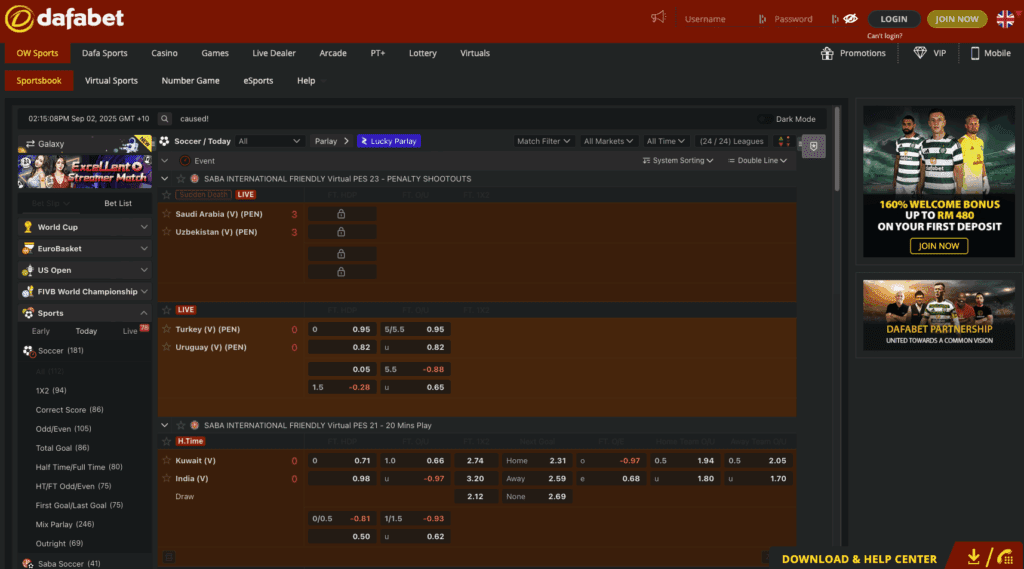This screenshot has width=1024, height=569.
Task: Click the league icon of PES 21 20 Mins Play
Action: click(x=195, y=425)
